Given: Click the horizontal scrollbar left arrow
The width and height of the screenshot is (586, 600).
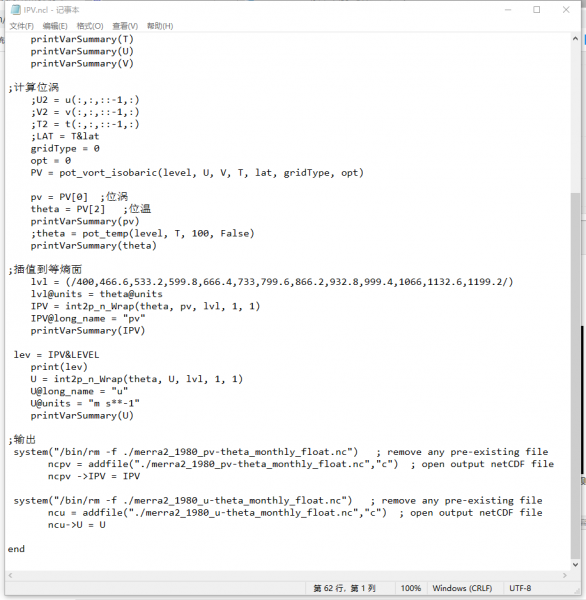Looking at the screenshot, I should 10,575.
